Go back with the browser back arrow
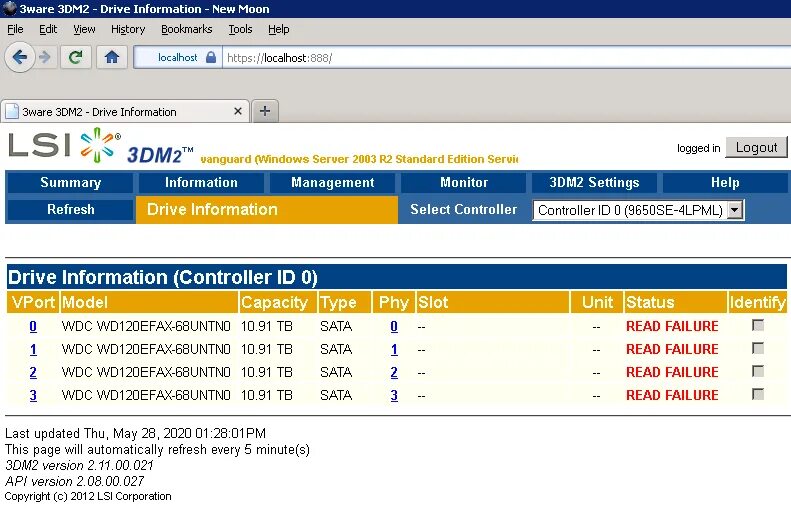The height and width of the screenshot is (512, 791). pyautogui.click(x=20, y=57)
